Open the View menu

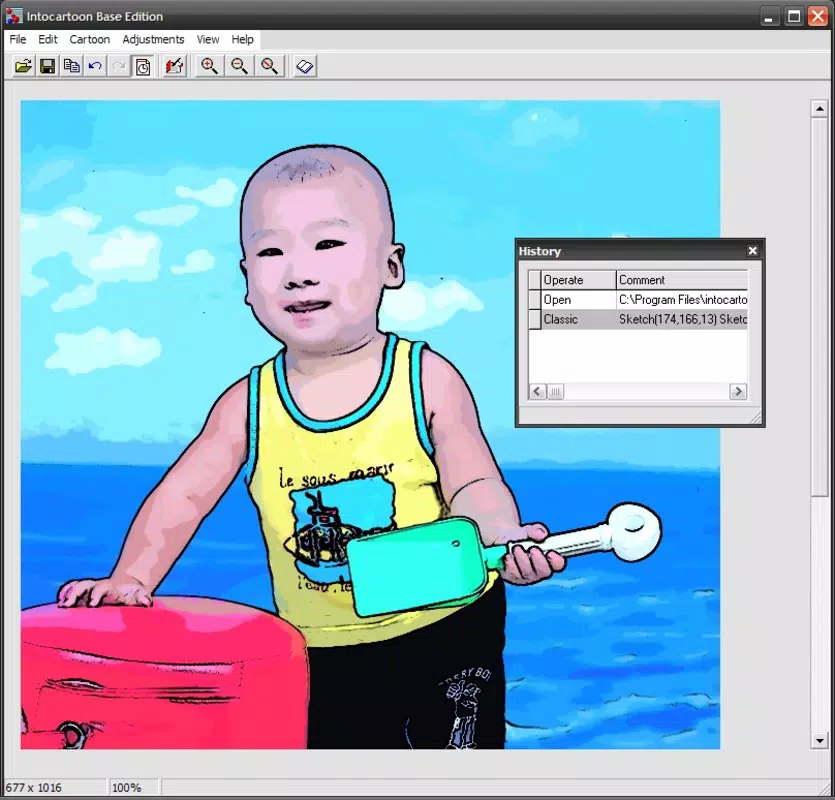pyautogui.click(x=208, y=39)
